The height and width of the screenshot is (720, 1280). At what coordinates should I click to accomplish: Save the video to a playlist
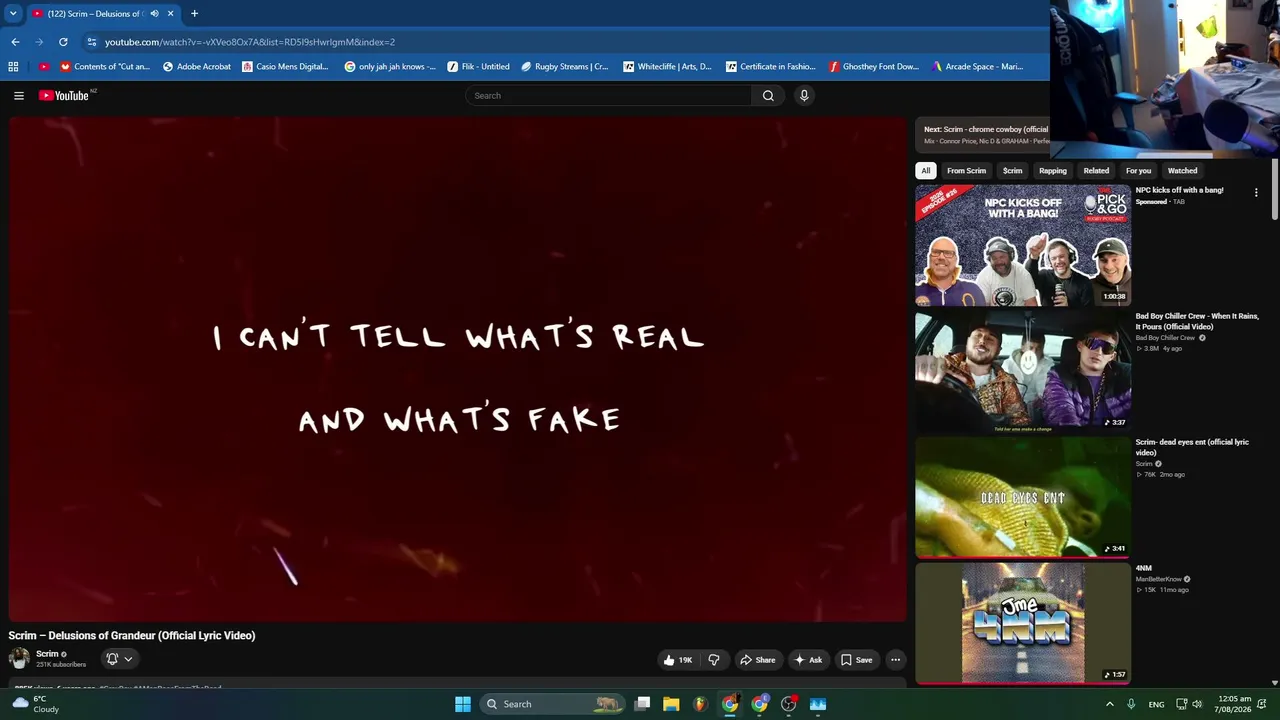(x=856, y=660)
